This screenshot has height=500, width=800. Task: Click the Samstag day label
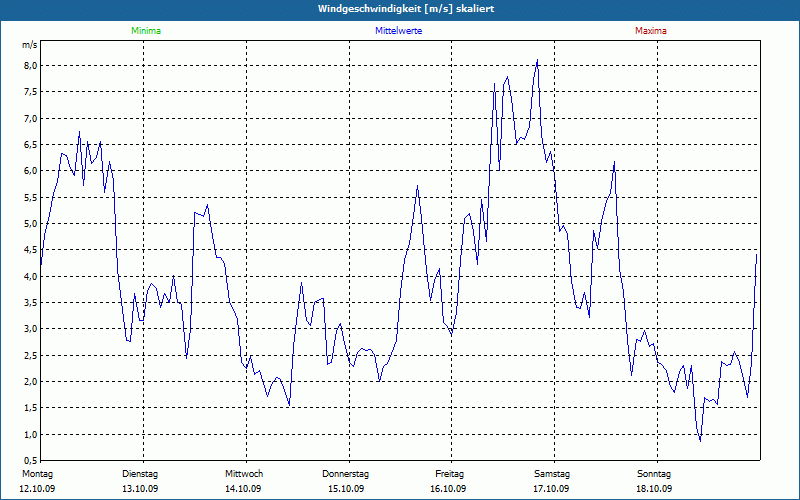[552, 474]
